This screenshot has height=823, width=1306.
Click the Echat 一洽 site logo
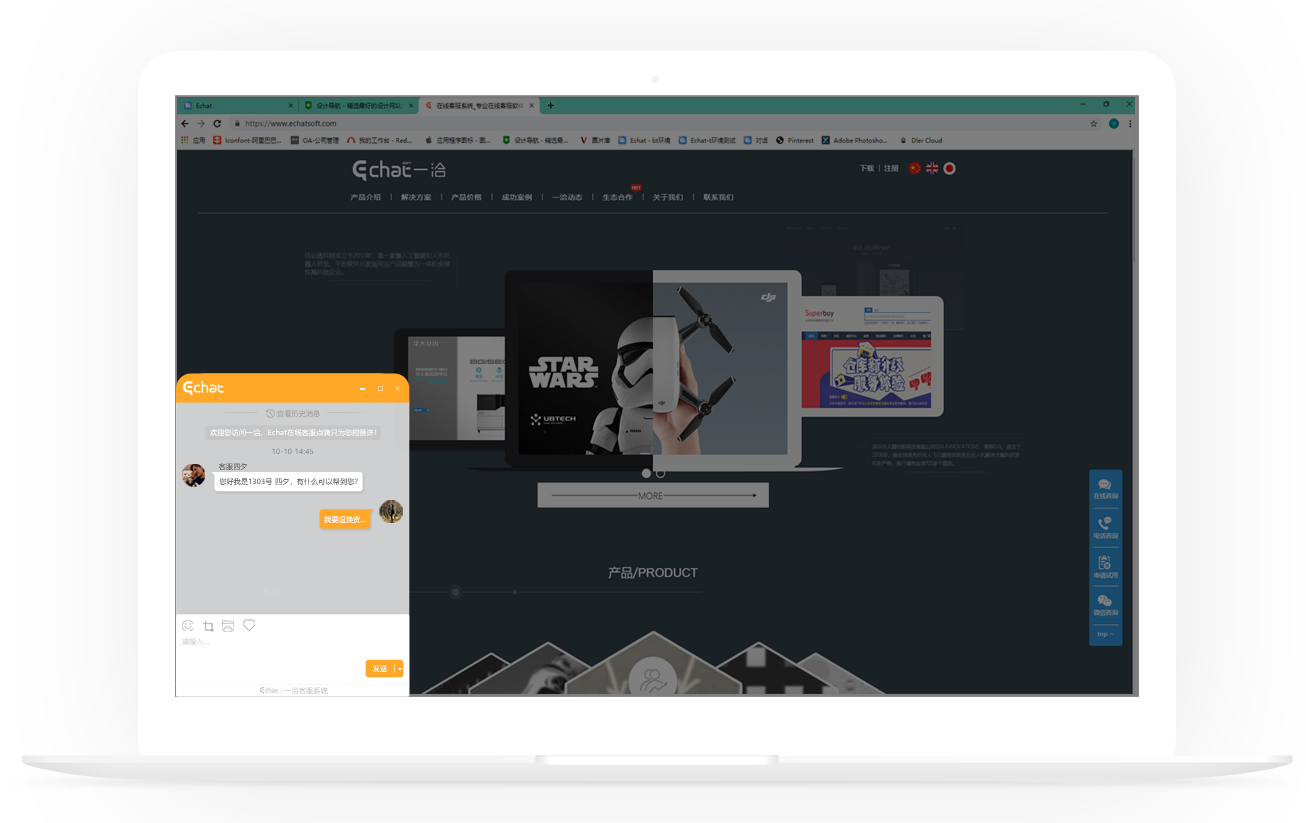(x=399, y=169)
